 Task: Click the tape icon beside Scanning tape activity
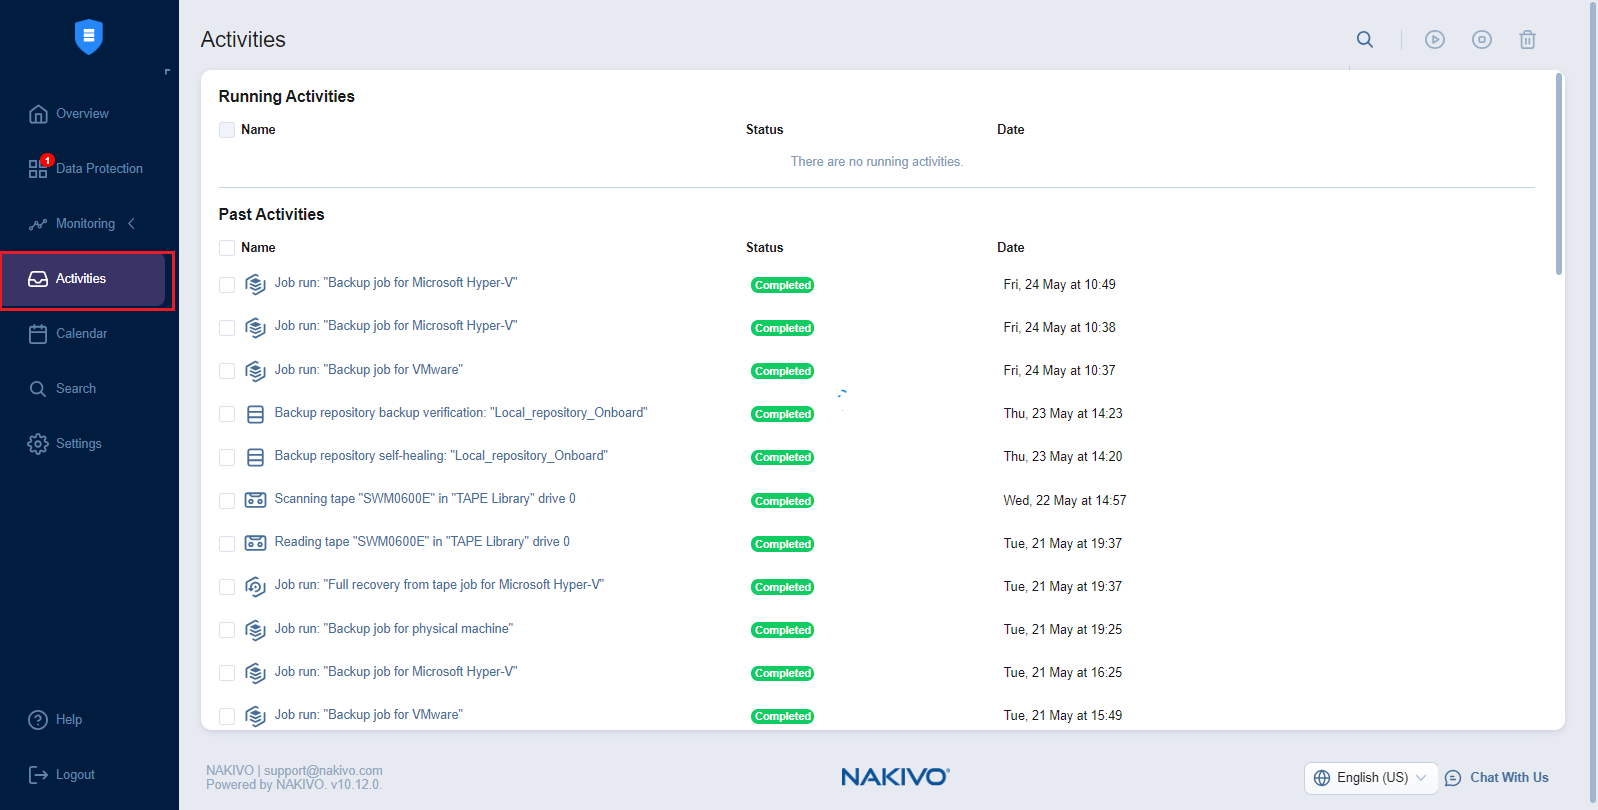(255, 500)
